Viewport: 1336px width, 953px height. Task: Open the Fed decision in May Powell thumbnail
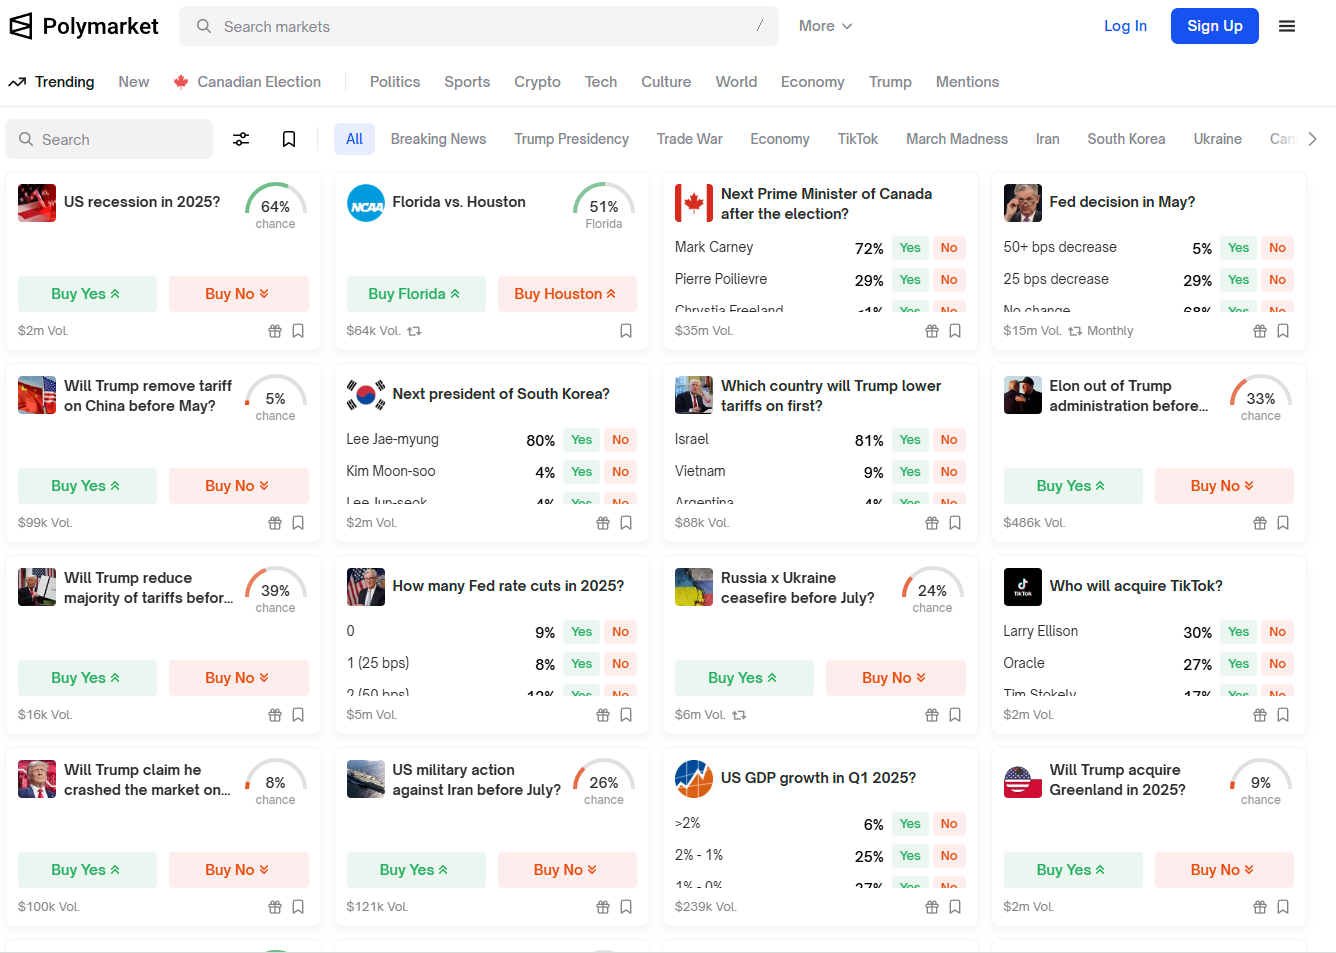pyautogui.click(x=1023, y=203)
